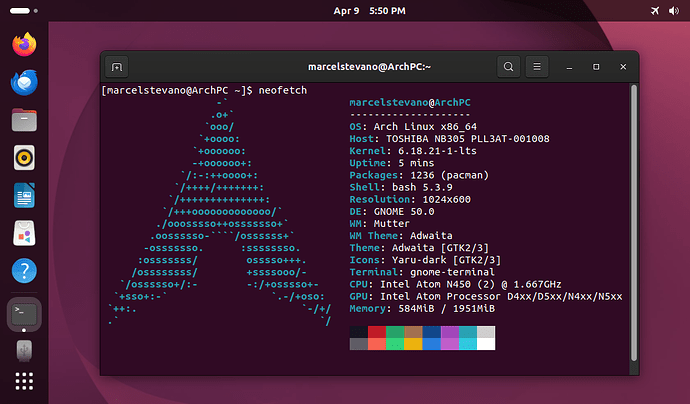Click the brown color block
690x404 pixels.
(413, 332)
